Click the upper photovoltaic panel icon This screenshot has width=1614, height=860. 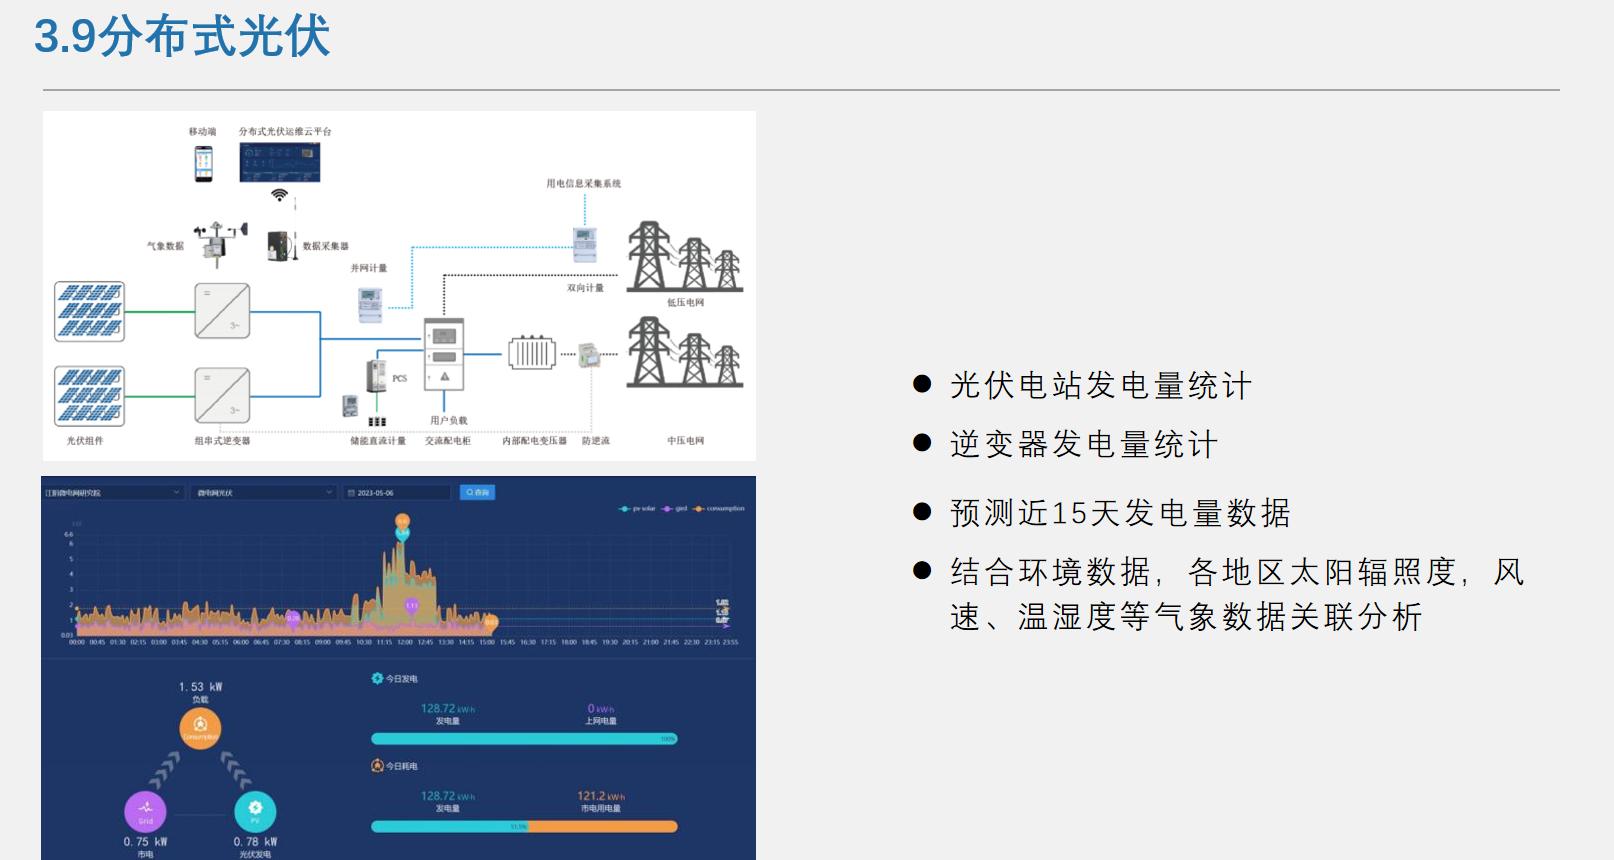coord(89,311)
